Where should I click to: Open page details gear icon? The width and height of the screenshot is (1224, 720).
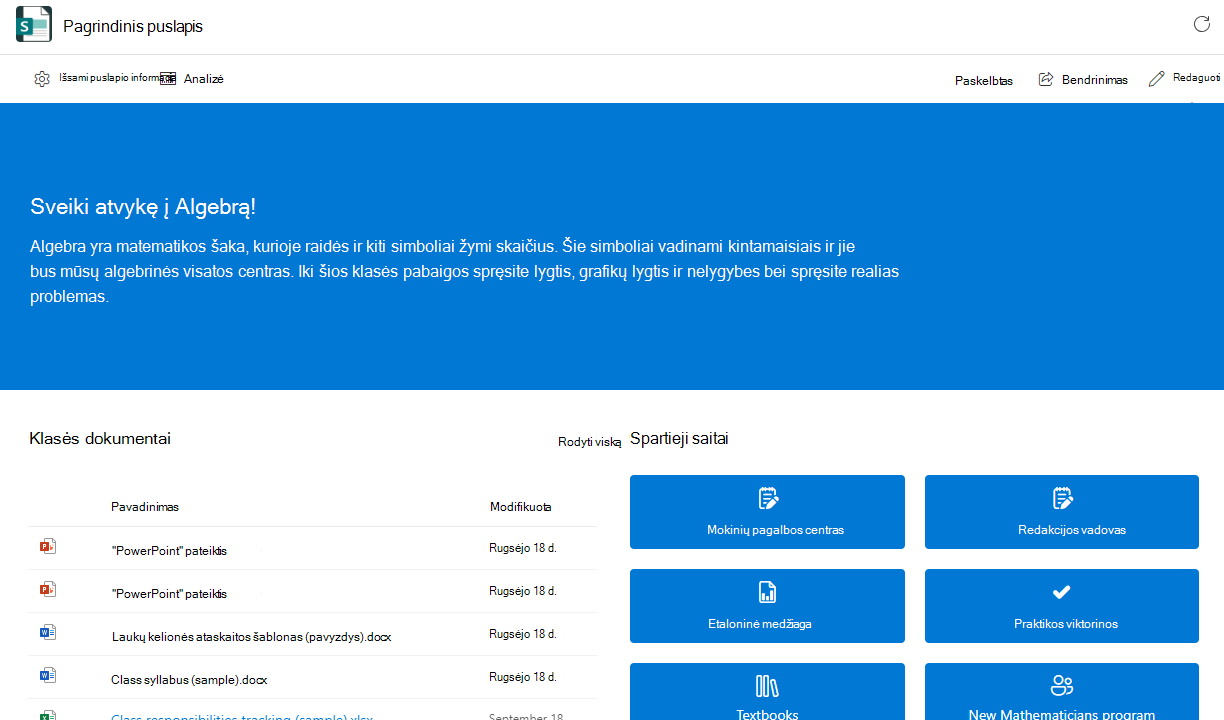pyautogui.click(x=42, y=79)
